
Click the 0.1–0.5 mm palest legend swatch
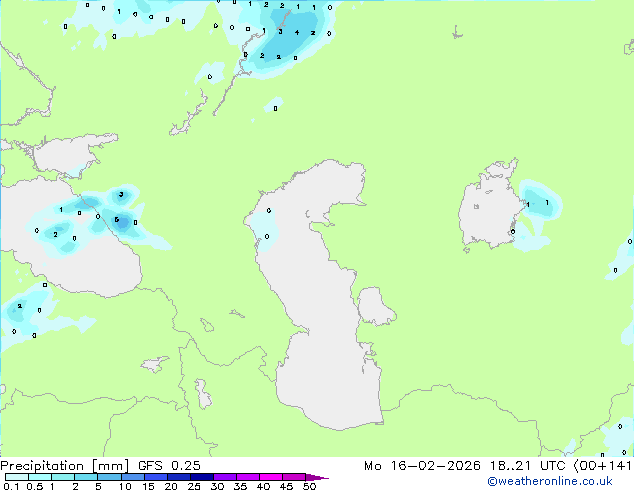(x=17, y=477)
